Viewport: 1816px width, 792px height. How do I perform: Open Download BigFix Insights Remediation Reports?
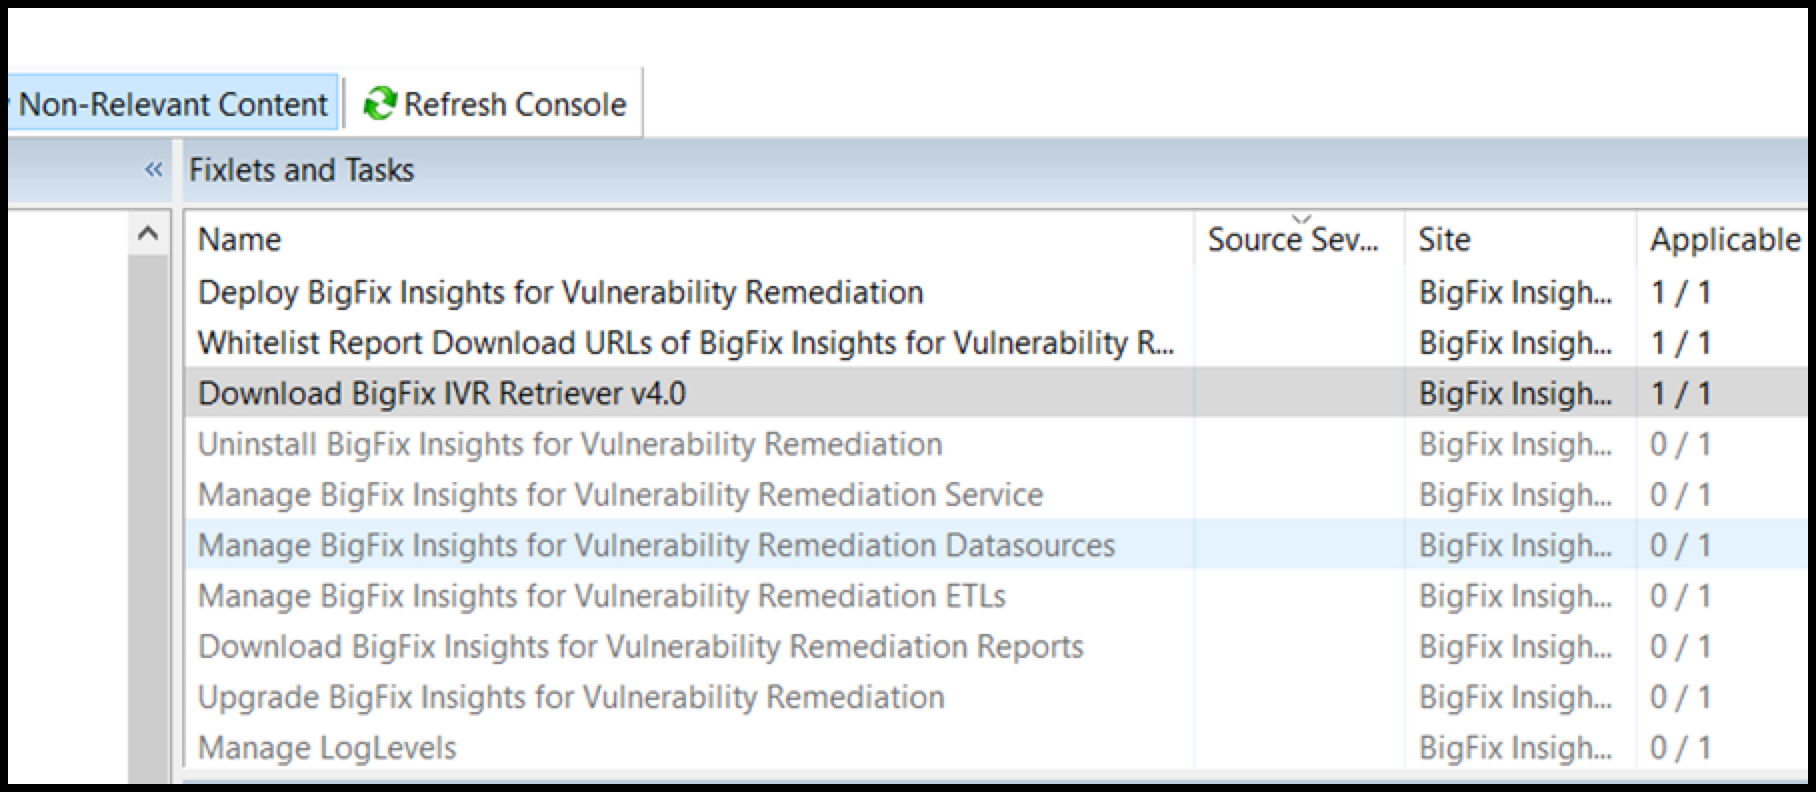(640, 647)
